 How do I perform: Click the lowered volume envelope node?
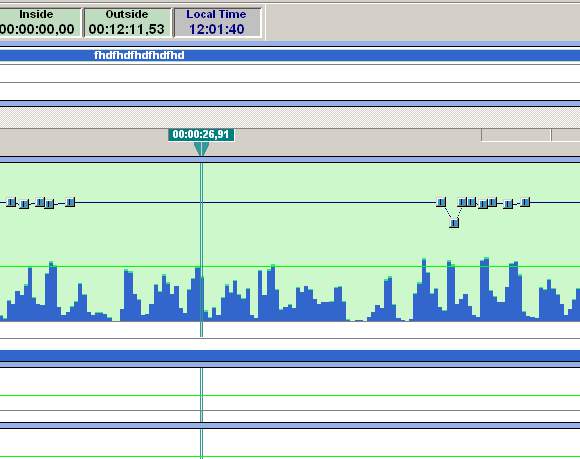[x=454, y=223]
